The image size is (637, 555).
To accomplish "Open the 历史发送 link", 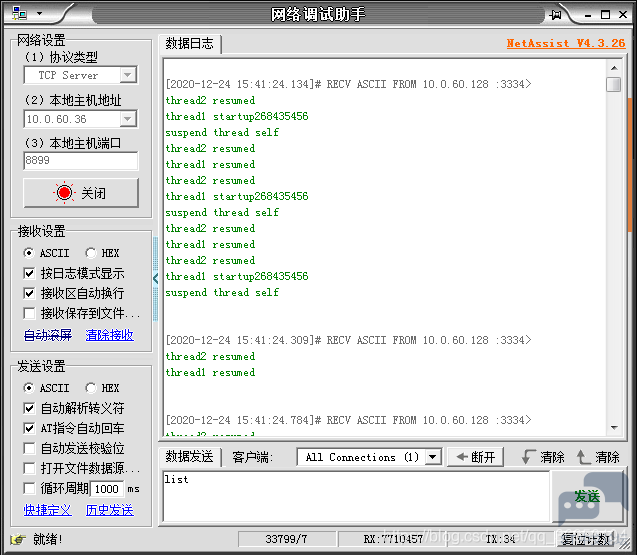I will coord(110,510).
